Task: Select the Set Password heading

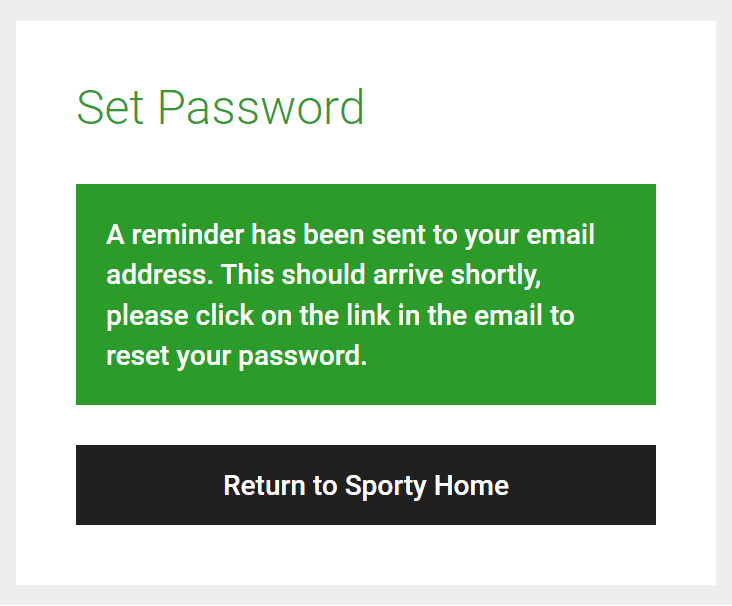Action: pos(220,107)
